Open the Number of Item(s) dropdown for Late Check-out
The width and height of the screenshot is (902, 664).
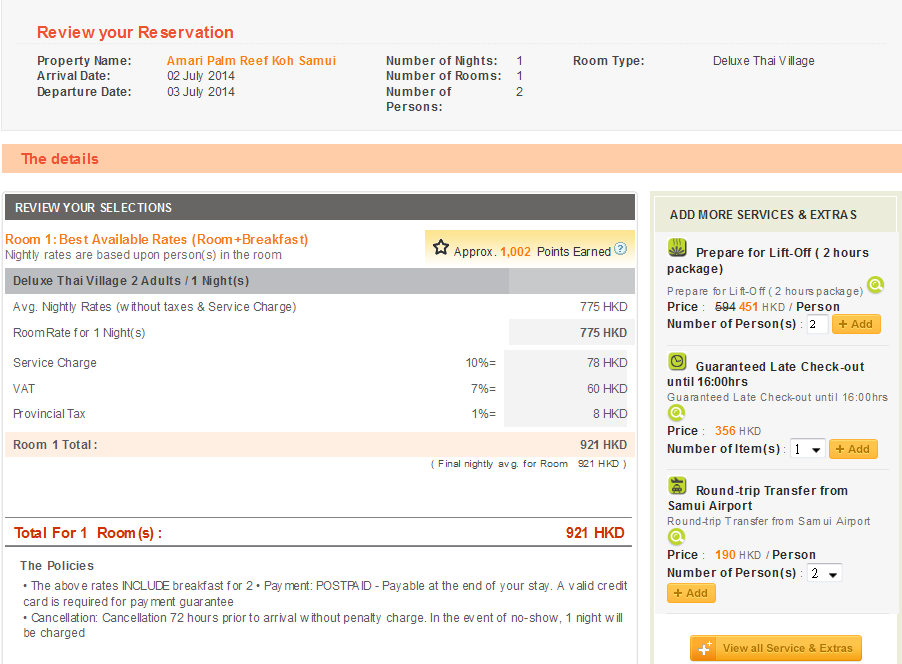coord(806,449)
